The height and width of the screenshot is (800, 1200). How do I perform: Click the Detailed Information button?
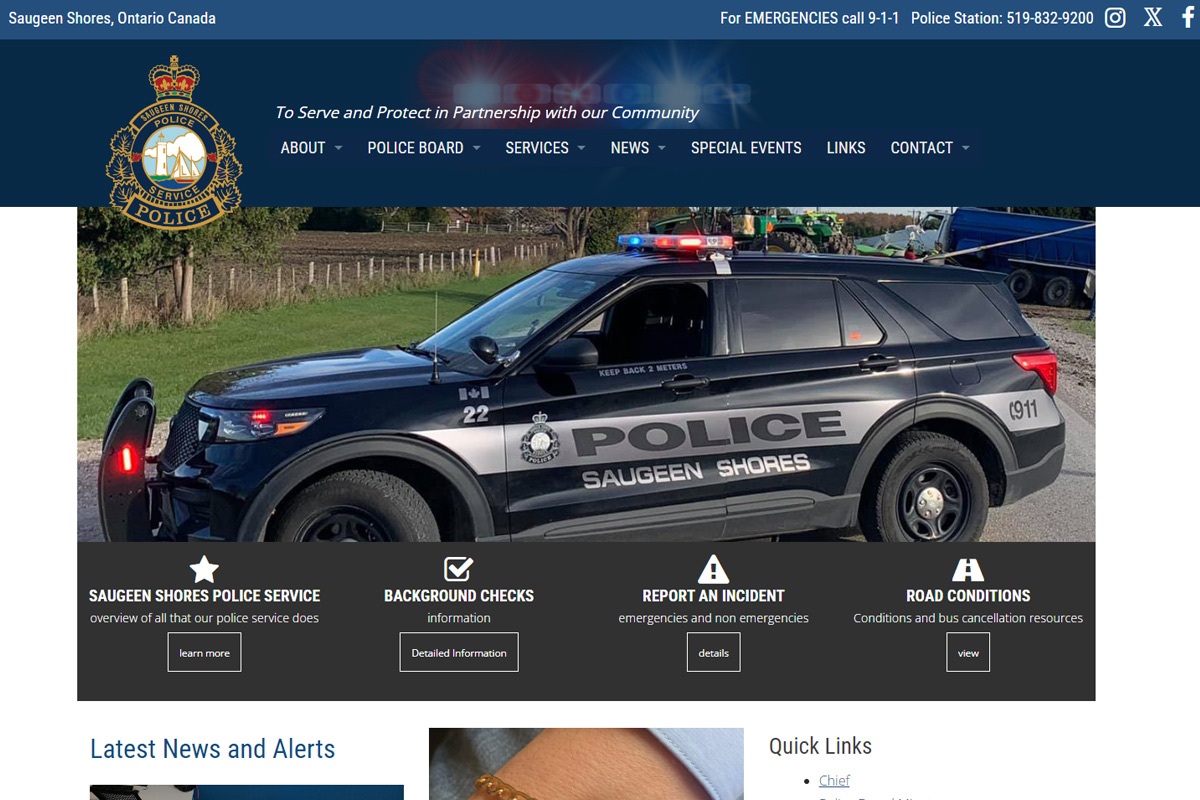(459, 652)
